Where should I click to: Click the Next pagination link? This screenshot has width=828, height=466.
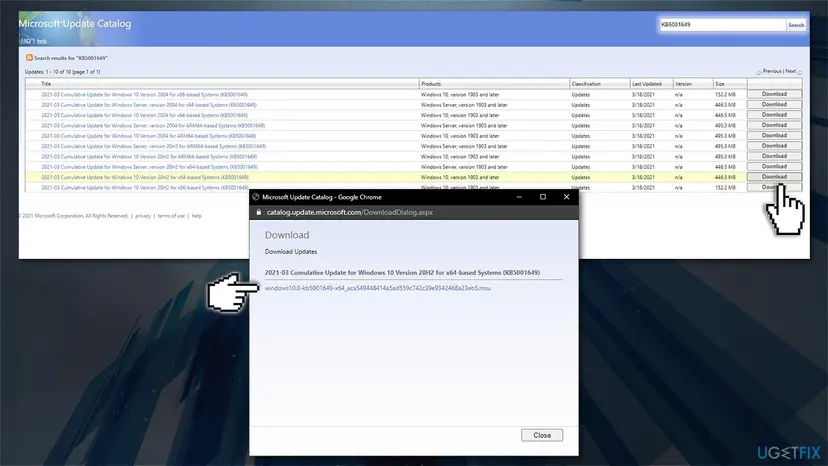pyautogui.click(x=791, y=71)
